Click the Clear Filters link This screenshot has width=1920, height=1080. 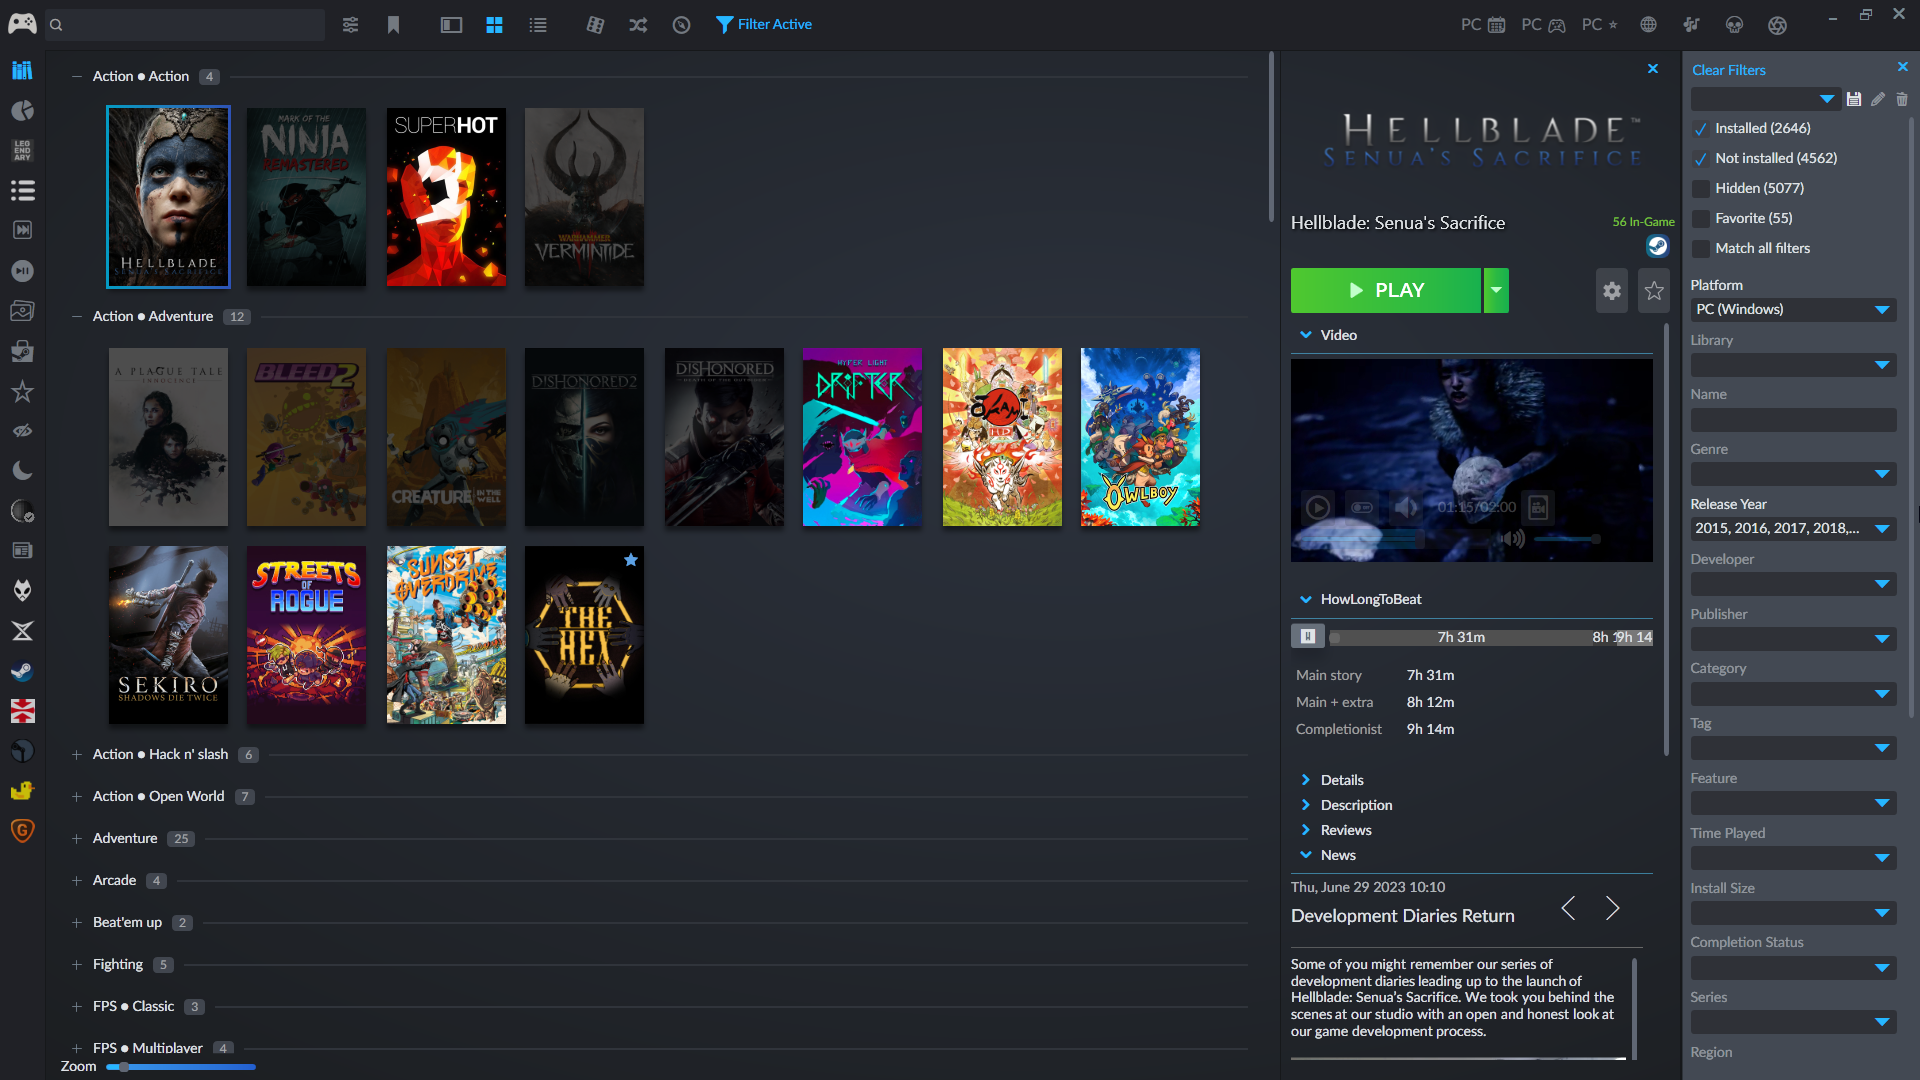coord(1728,70)
